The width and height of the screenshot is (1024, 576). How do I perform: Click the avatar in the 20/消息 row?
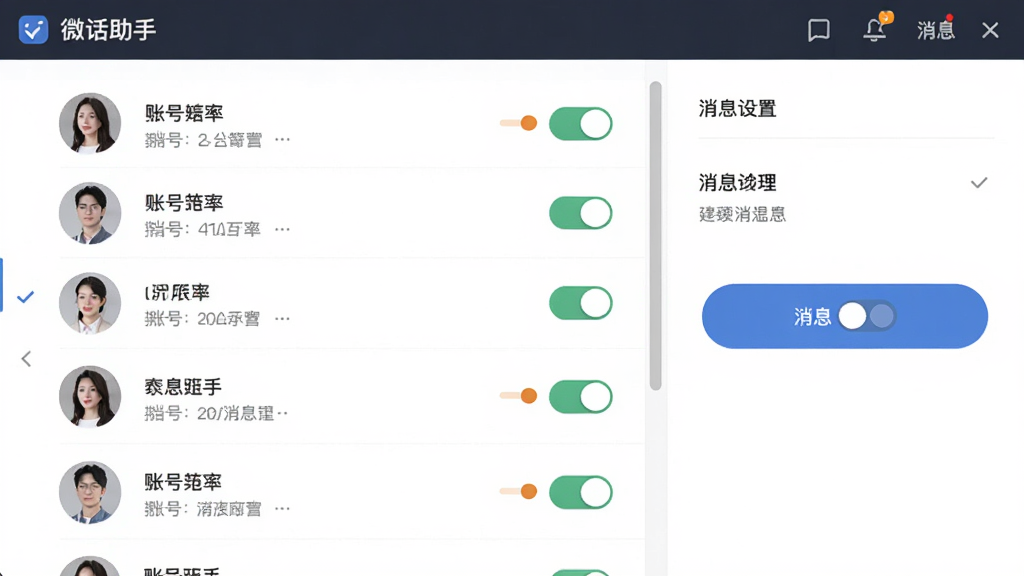90,396
